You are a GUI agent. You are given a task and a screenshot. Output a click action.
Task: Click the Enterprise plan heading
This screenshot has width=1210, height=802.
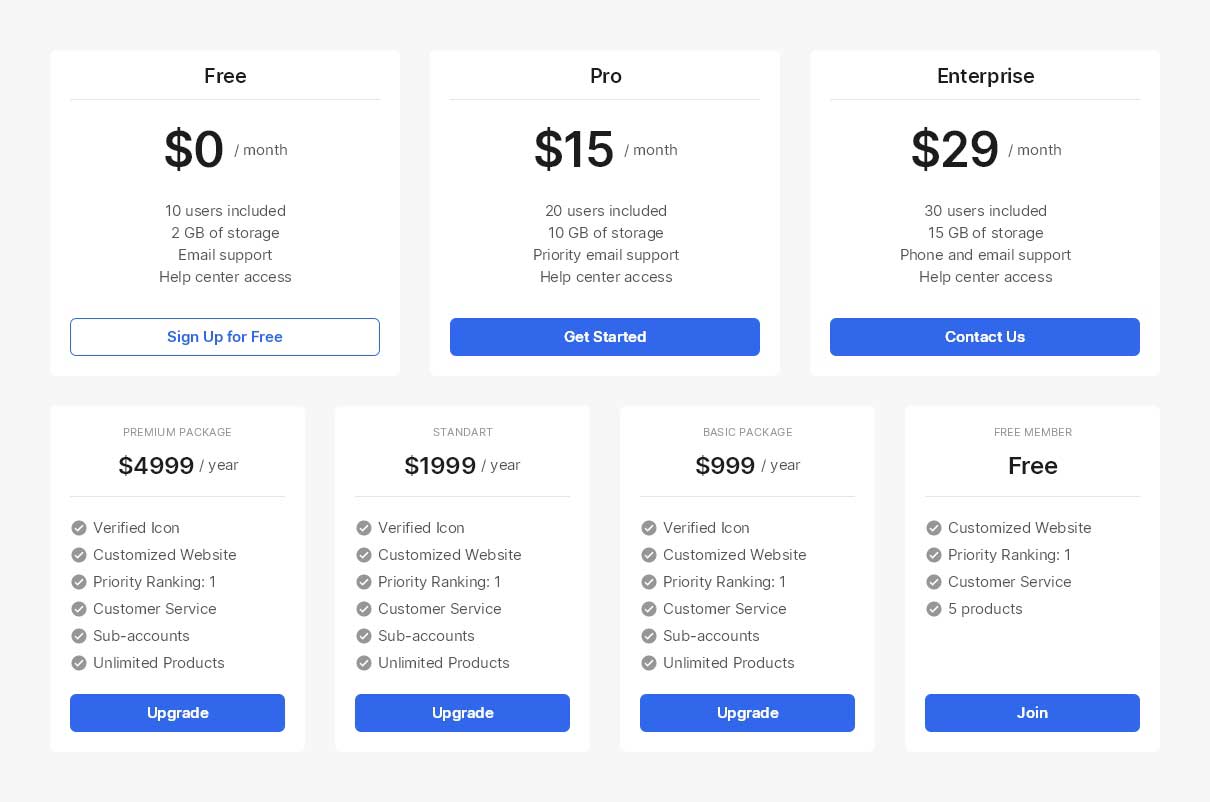coord(985,76)
